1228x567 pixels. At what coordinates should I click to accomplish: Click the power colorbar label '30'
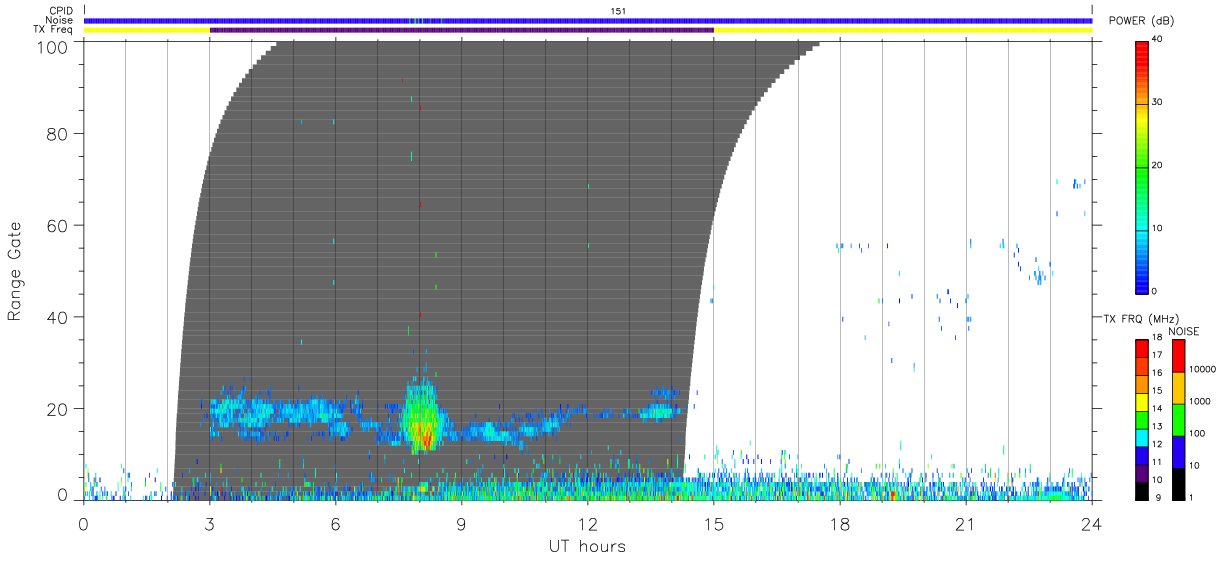(x=1158, y=103)
